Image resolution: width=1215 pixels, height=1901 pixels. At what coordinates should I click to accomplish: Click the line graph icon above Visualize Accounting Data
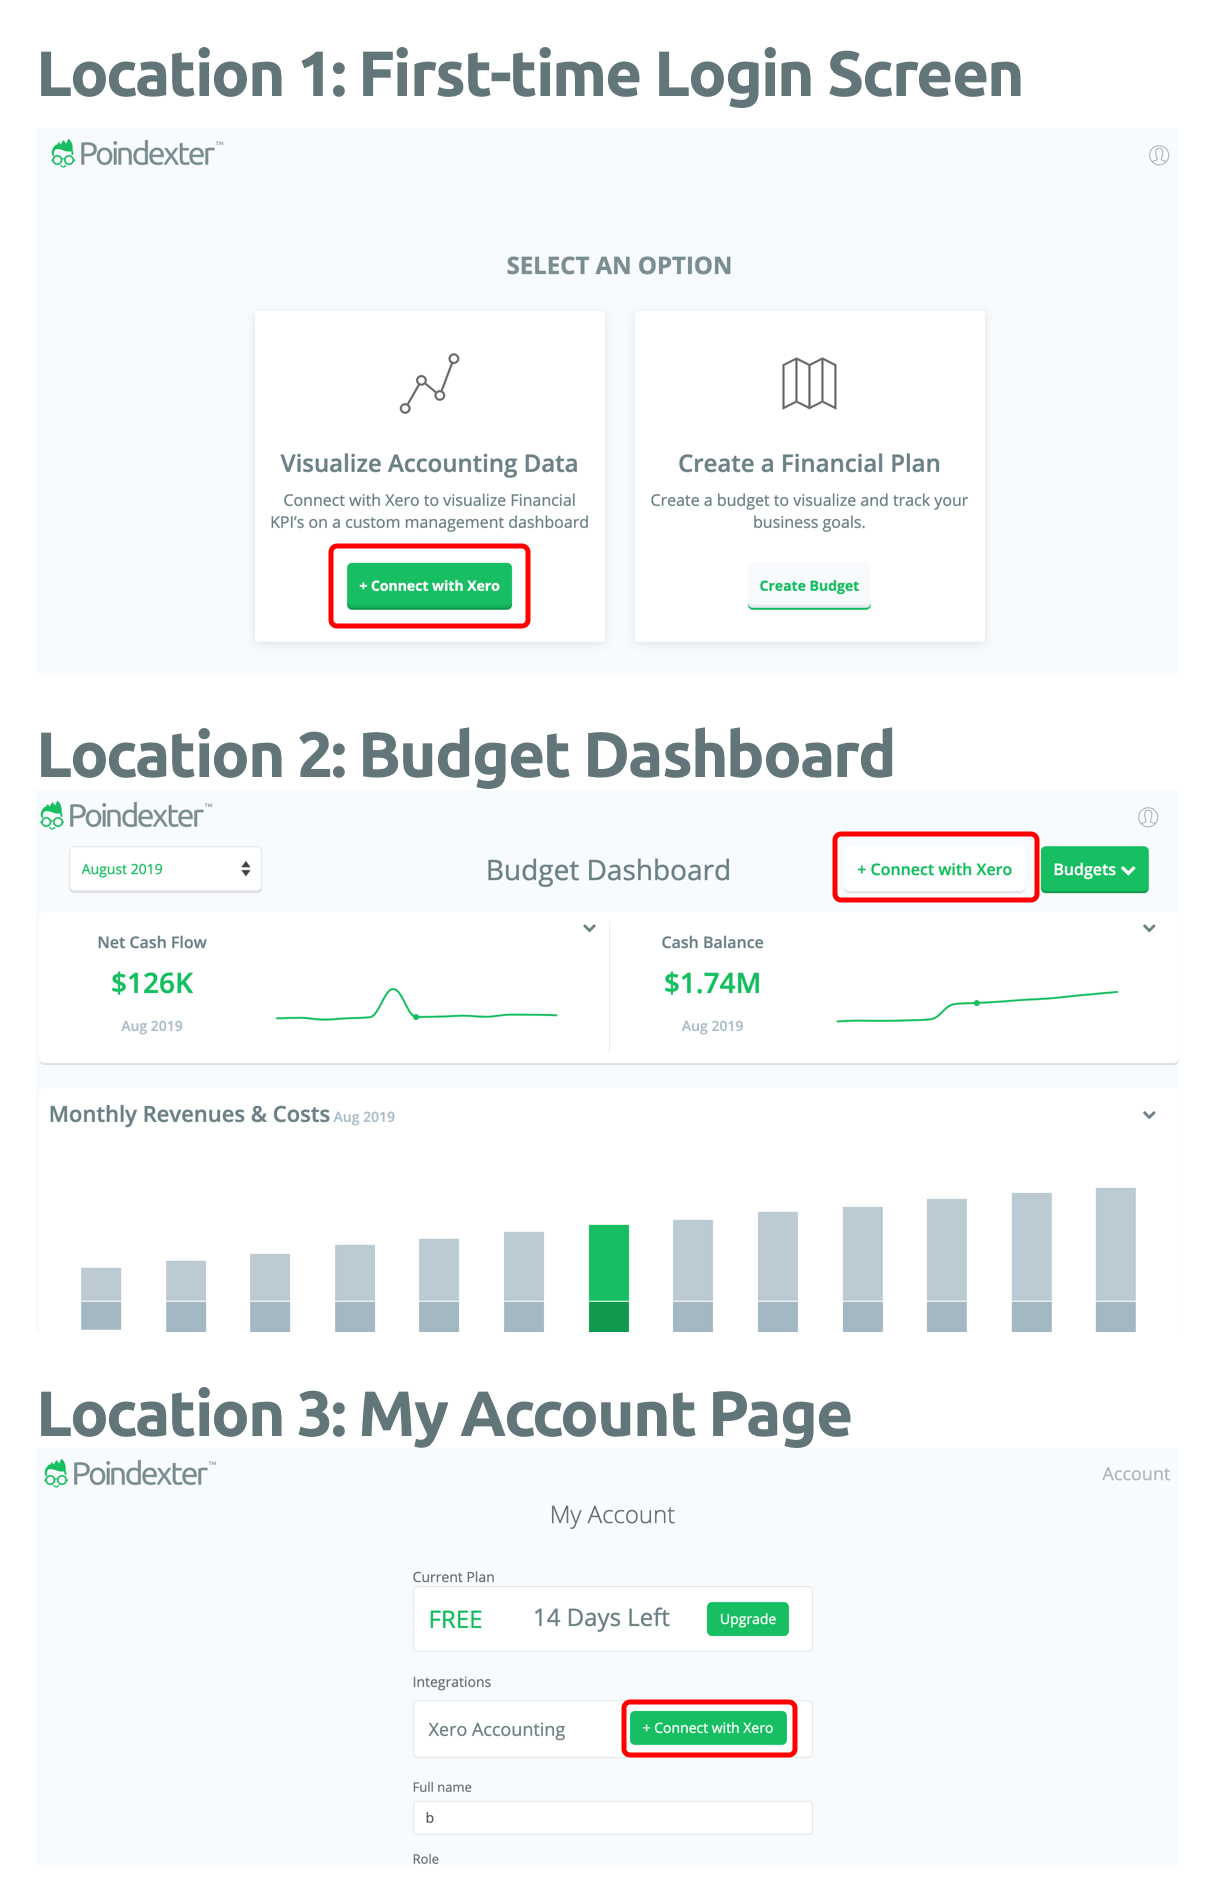pyautogui.click(x=430, y=383)
